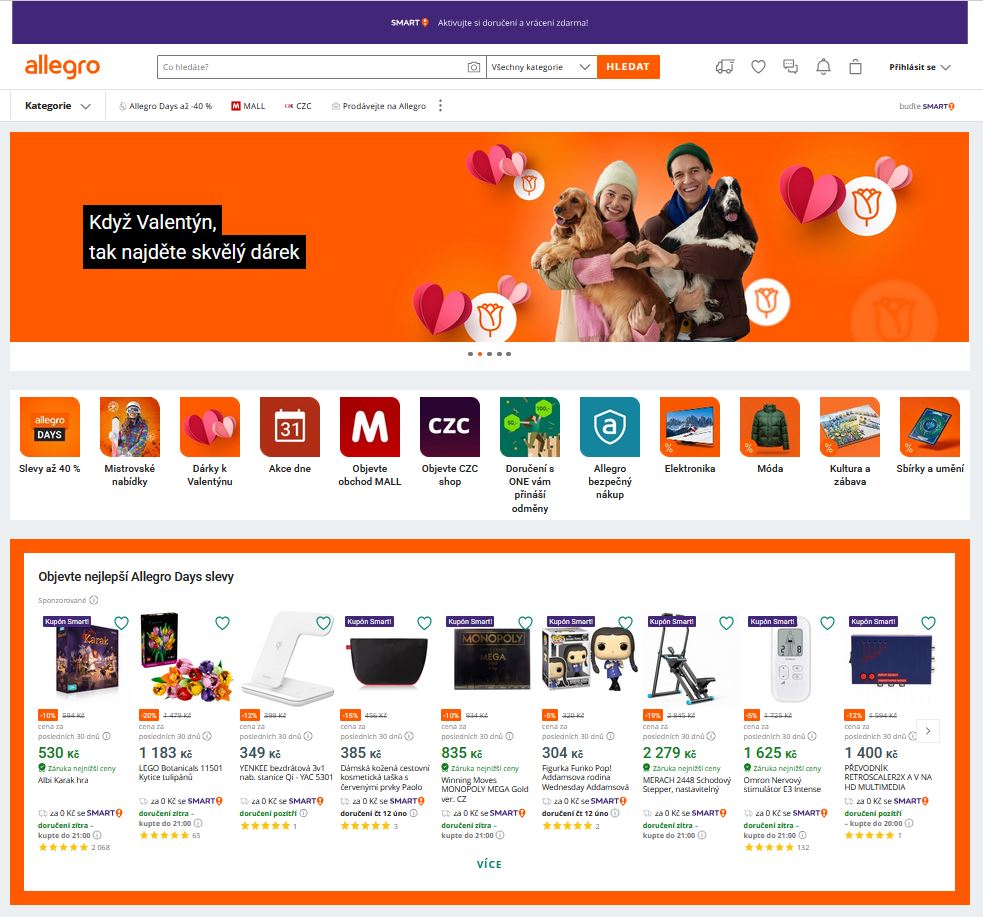The height and width of the screenshot is (917, 983).
Task: Open the shopping cart icon
Action: pyautogui.click(x=855, y=67)
